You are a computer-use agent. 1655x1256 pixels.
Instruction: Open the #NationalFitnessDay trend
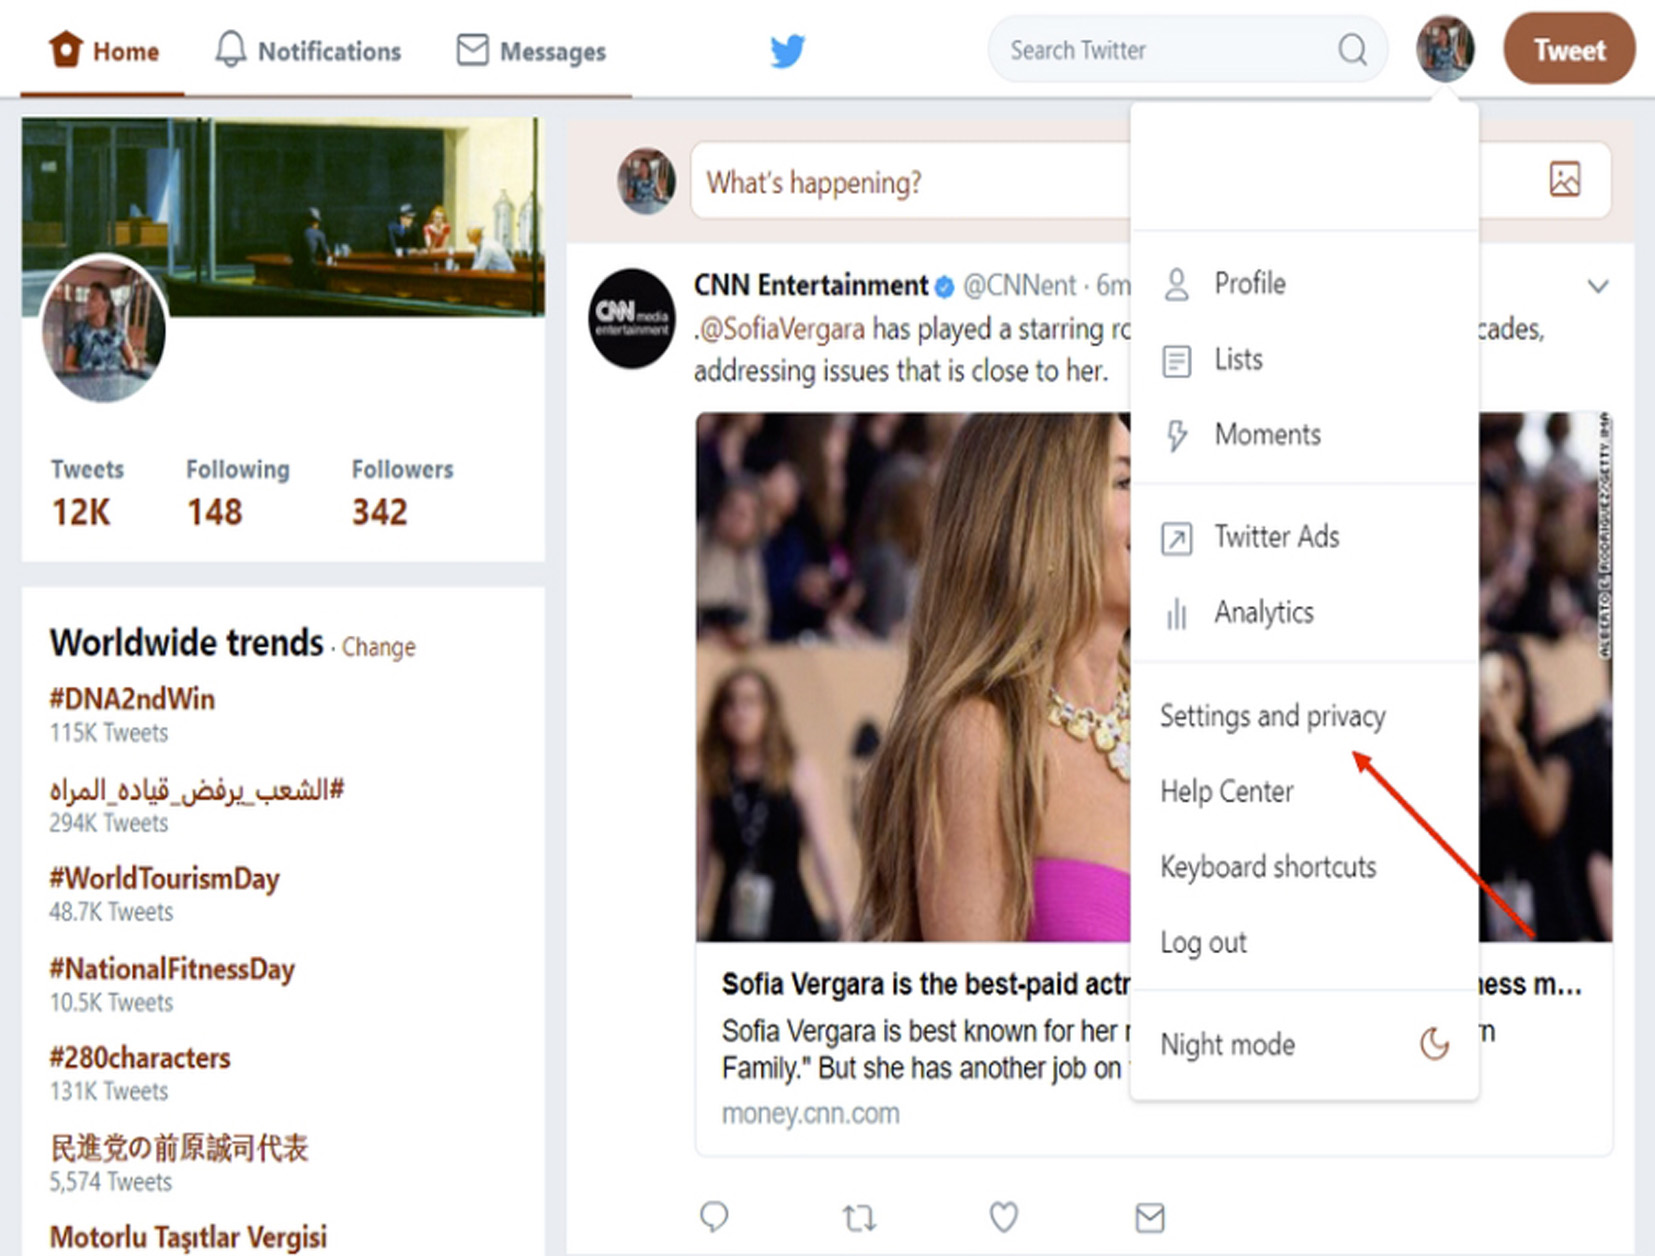tap(172, 969)
